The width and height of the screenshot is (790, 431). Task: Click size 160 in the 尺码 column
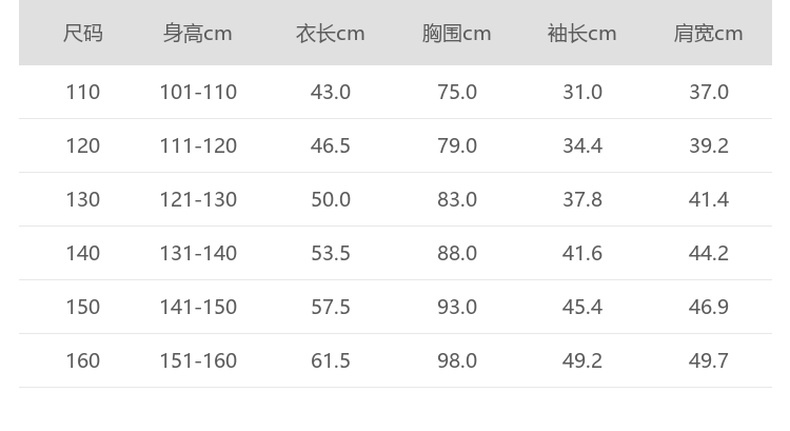[x=83, y=361]
